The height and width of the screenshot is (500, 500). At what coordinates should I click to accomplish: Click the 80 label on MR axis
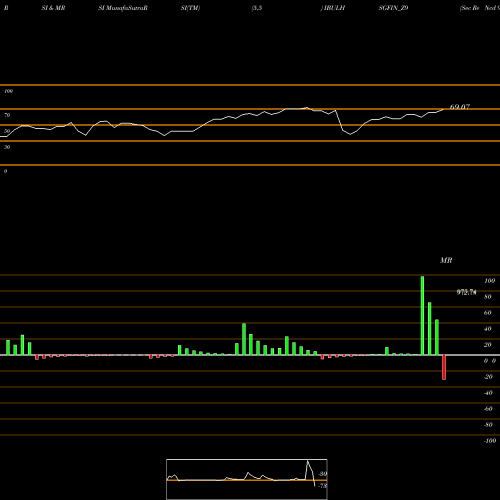[x=488, y=297]
